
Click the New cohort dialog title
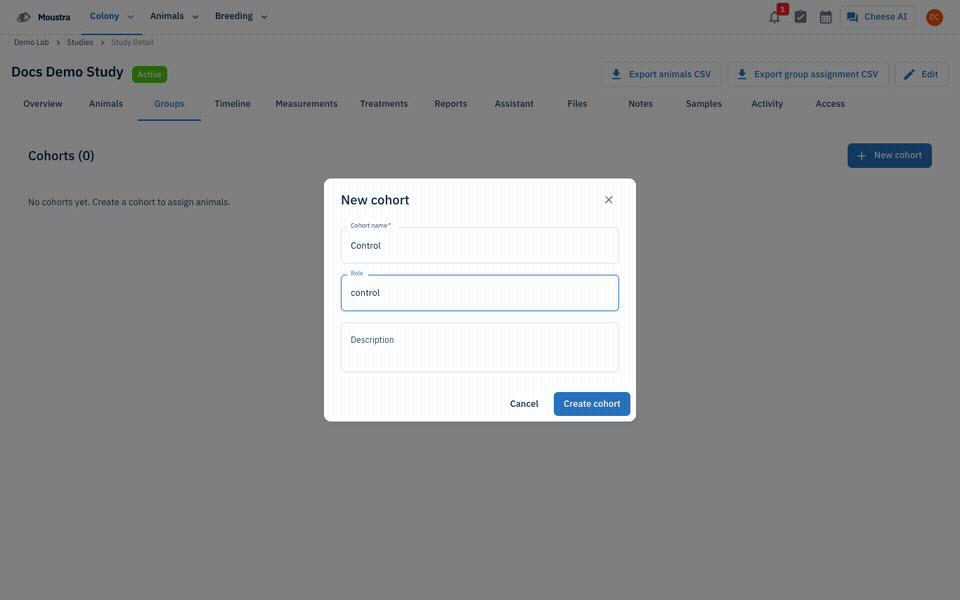click(375, 200)
